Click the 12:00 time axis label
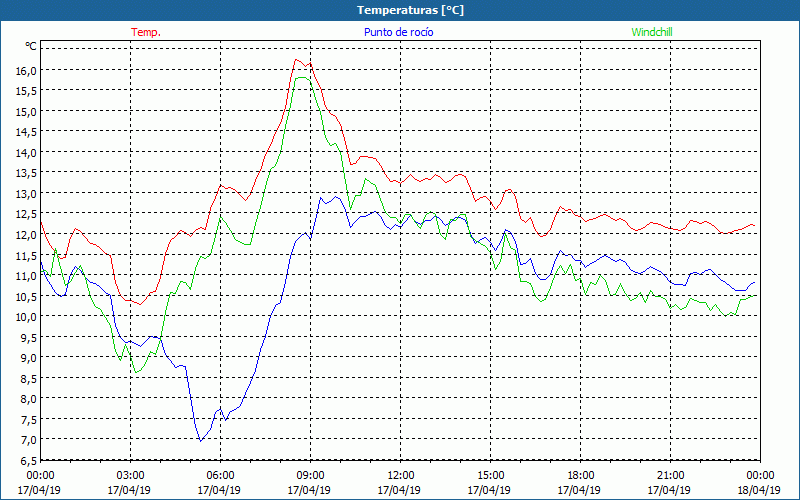800x500 pixels. 400,475
